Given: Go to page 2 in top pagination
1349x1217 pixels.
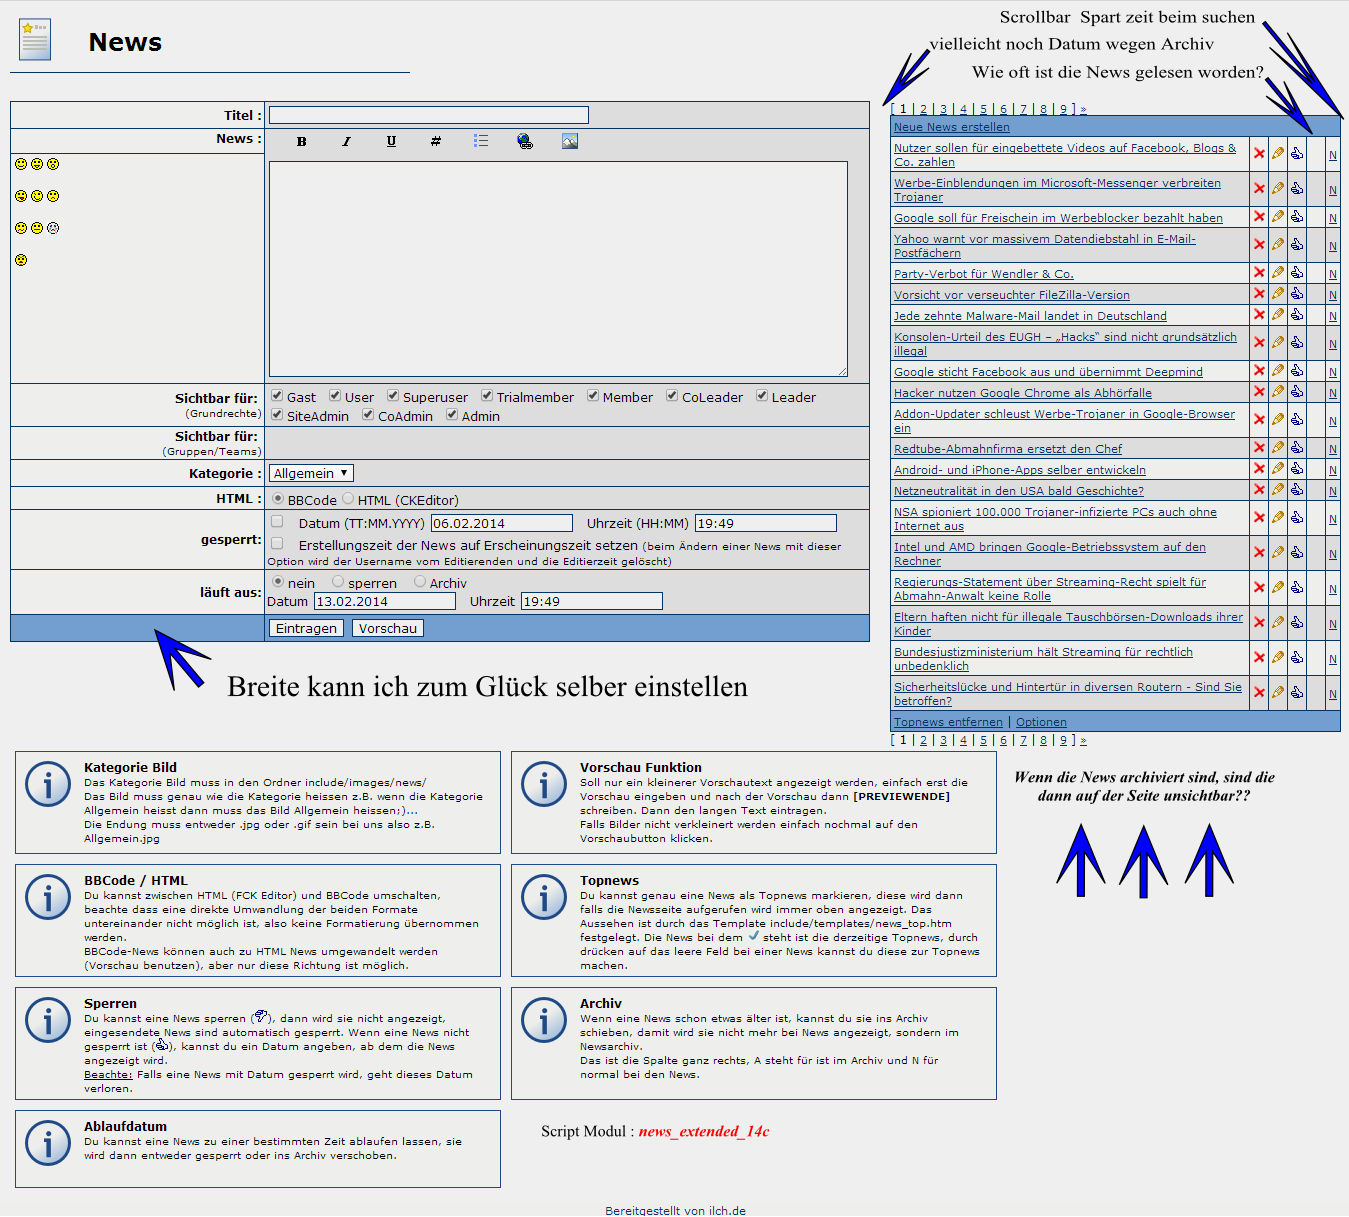Looking at the screenshot, I should point(923,110).
